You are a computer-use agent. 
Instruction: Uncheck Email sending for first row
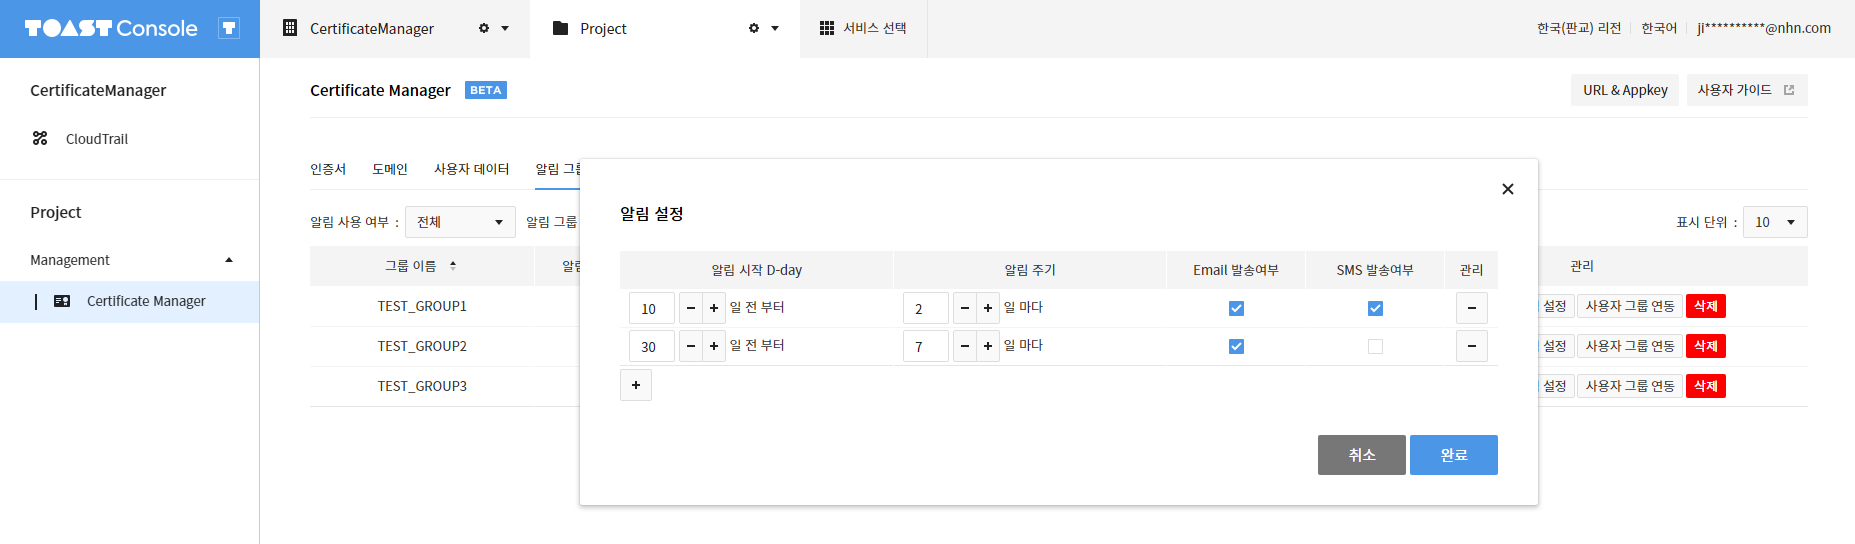[x=1236, y=308]
